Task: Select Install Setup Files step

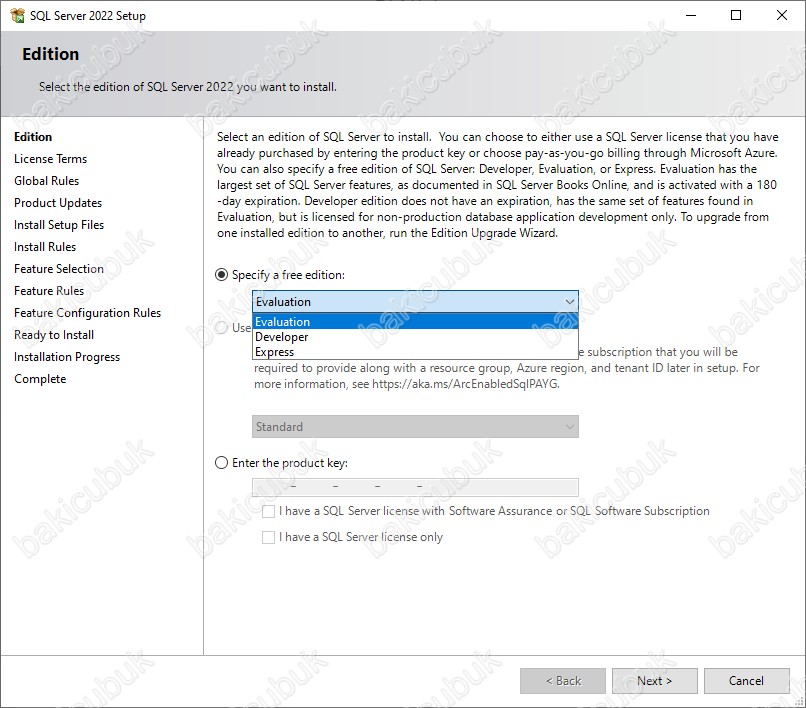Action: coord(59,225)
